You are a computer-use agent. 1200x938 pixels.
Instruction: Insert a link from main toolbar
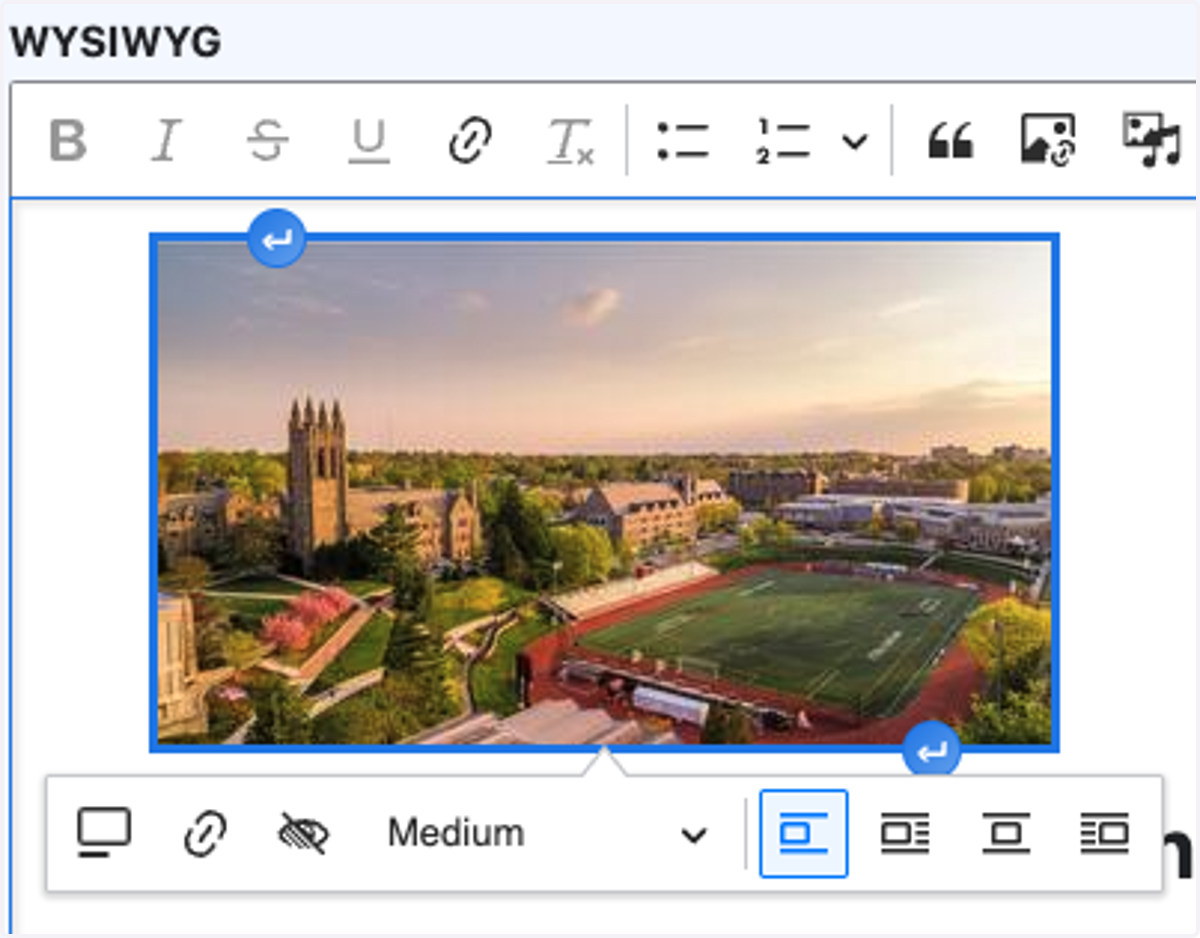coord(469,141)
